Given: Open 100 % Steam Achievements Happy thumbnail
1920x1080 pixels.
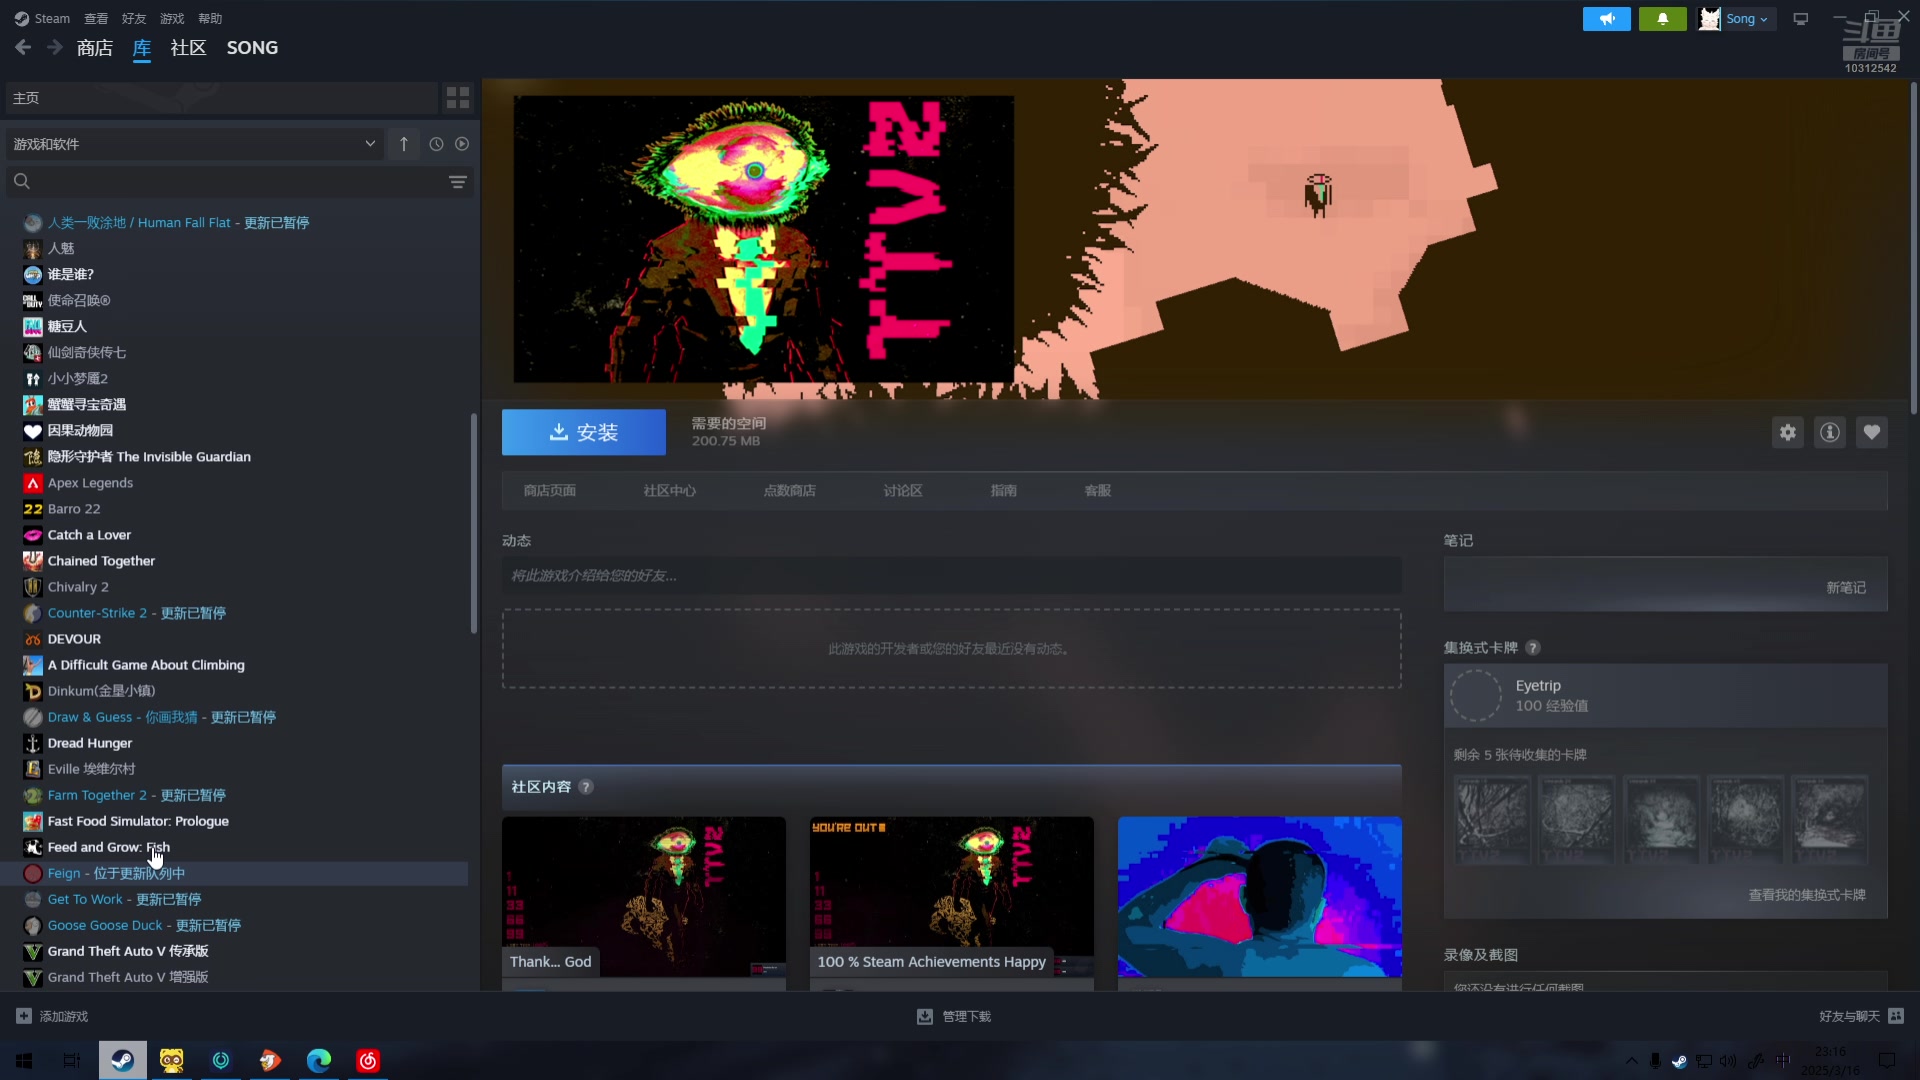Looking at the screenshot, I should click(951, 897).
